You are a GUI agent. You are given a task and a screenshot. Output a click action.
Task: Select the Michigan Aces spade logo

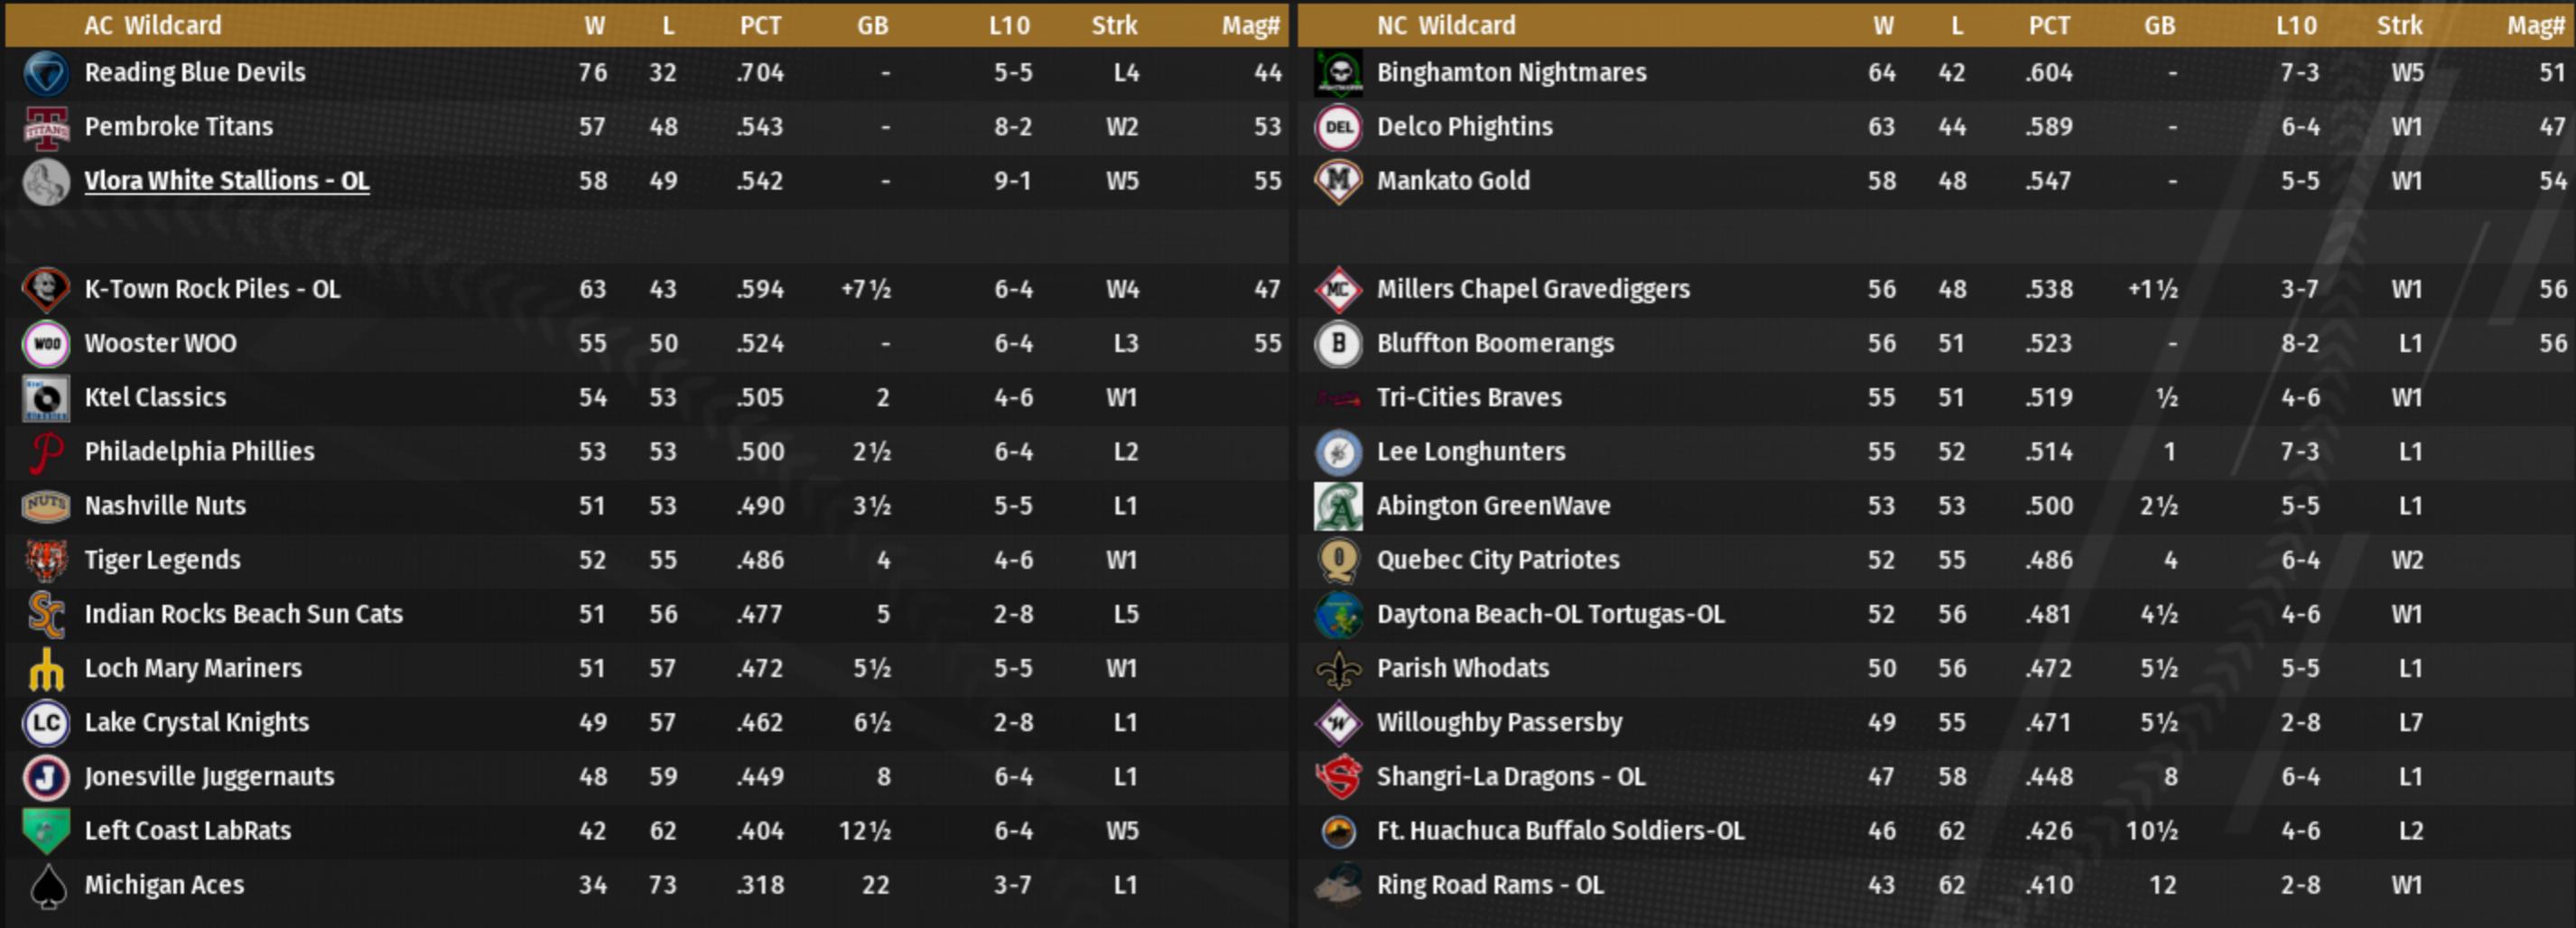[x=46, y=886]
